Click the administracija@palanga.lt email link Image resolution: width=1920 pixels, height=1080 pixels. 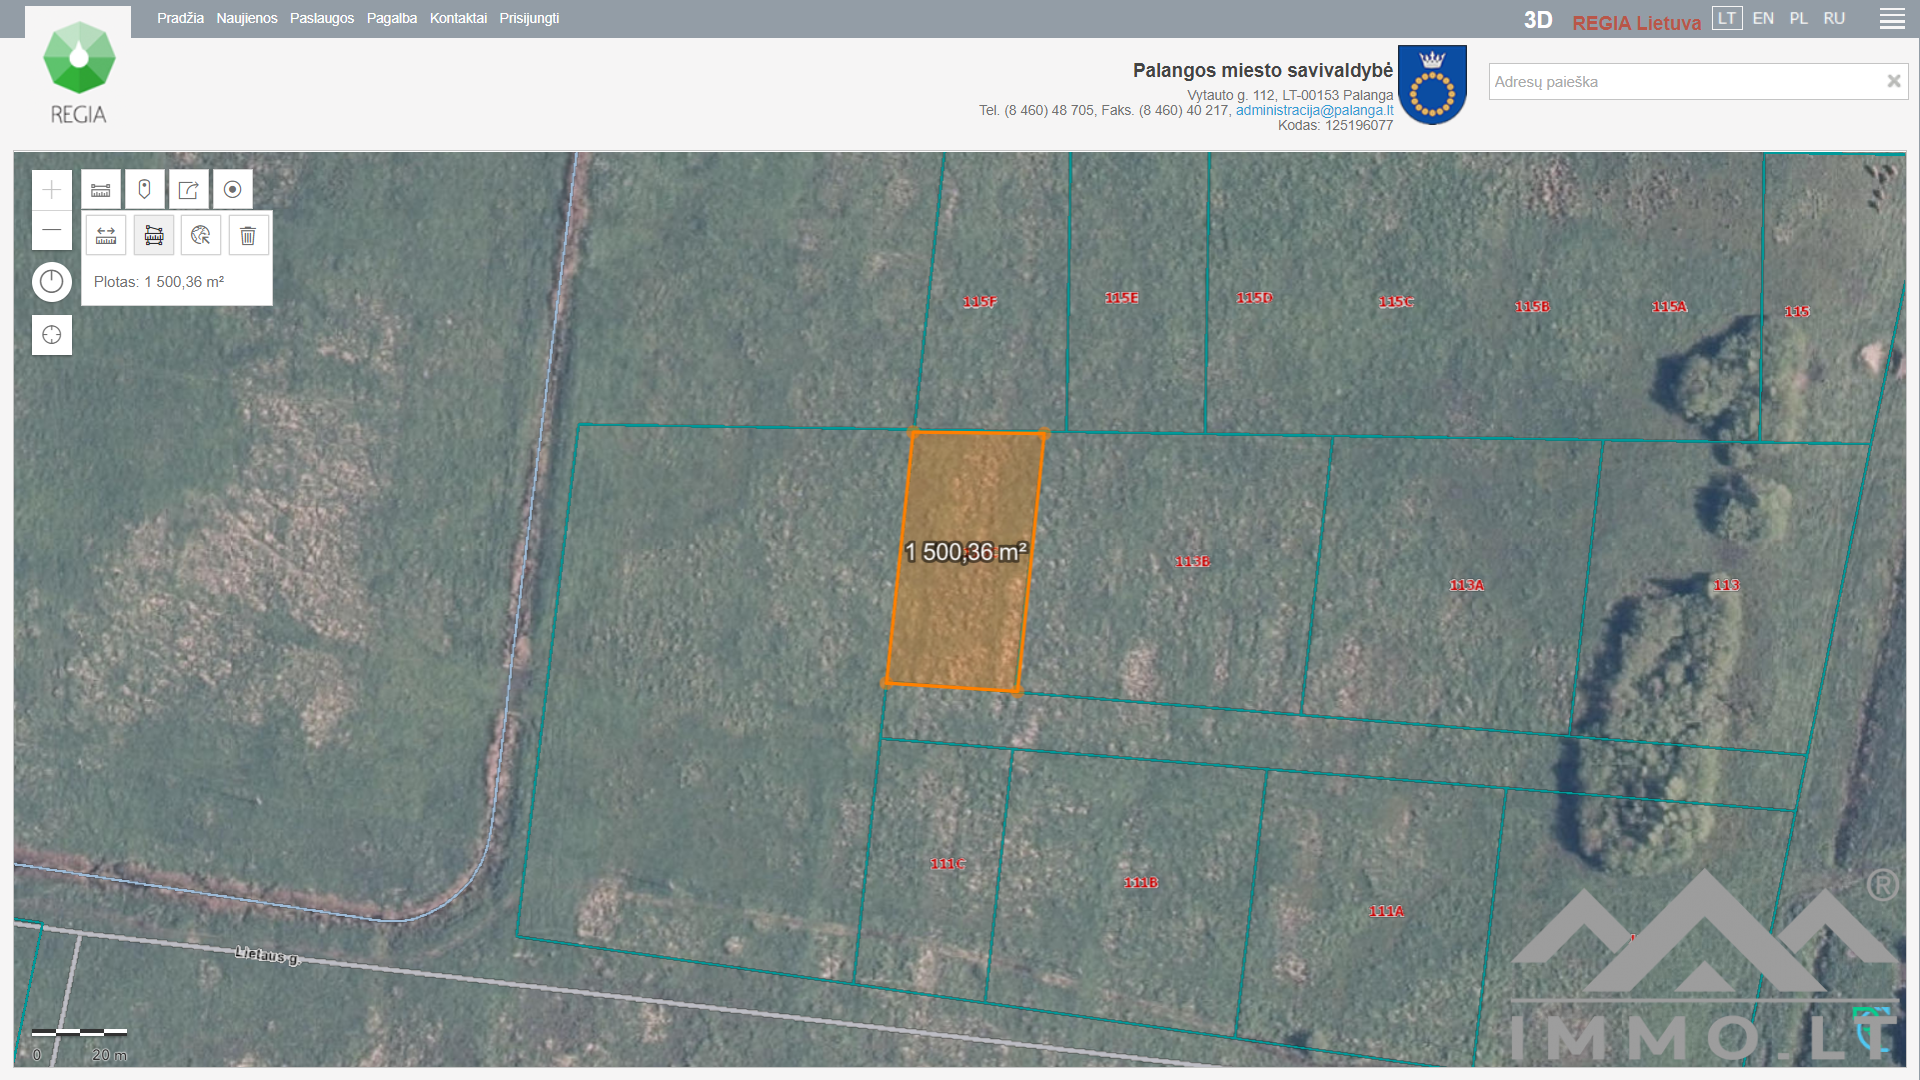pos(1314,110)
